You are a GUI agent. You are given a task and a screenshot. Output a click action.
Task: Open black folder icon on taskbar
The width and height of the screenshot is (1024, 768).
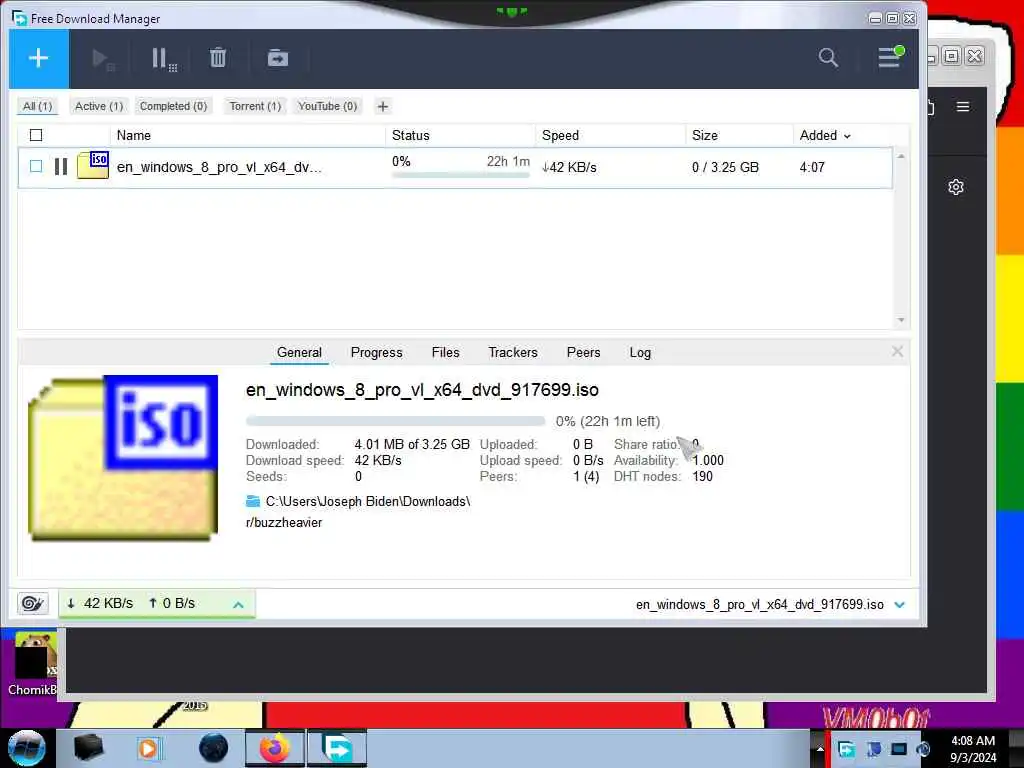click(88, 748)
